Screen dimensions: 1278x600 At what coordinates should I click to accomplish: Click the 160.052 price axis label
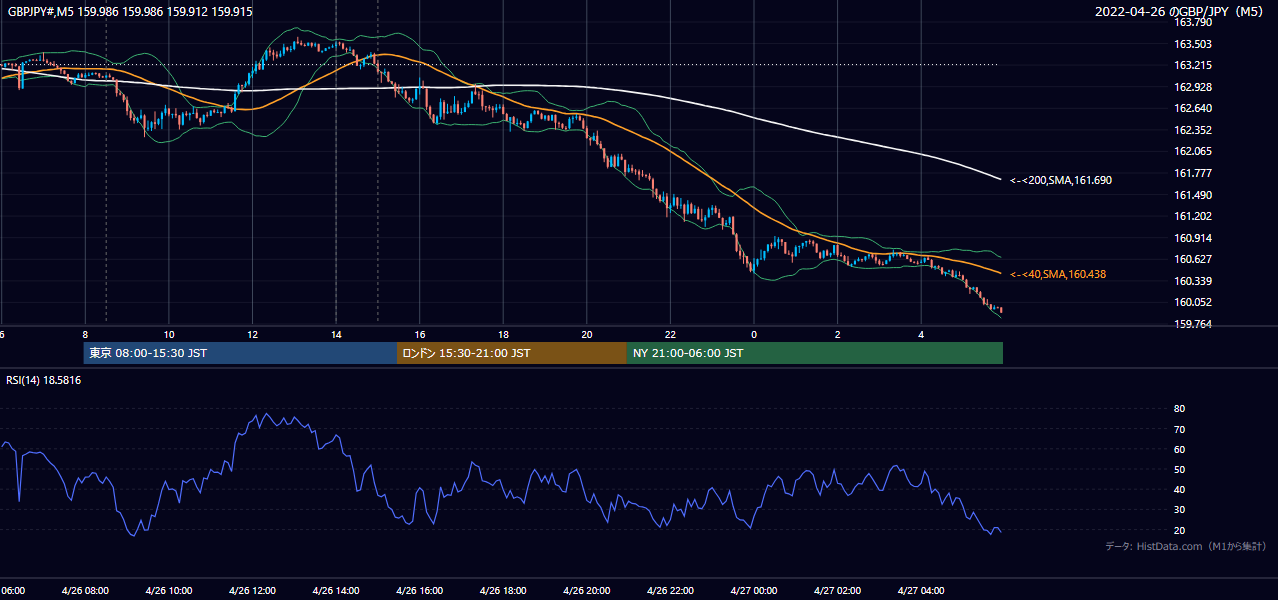pyautogui.click(x=1193, y=302)
